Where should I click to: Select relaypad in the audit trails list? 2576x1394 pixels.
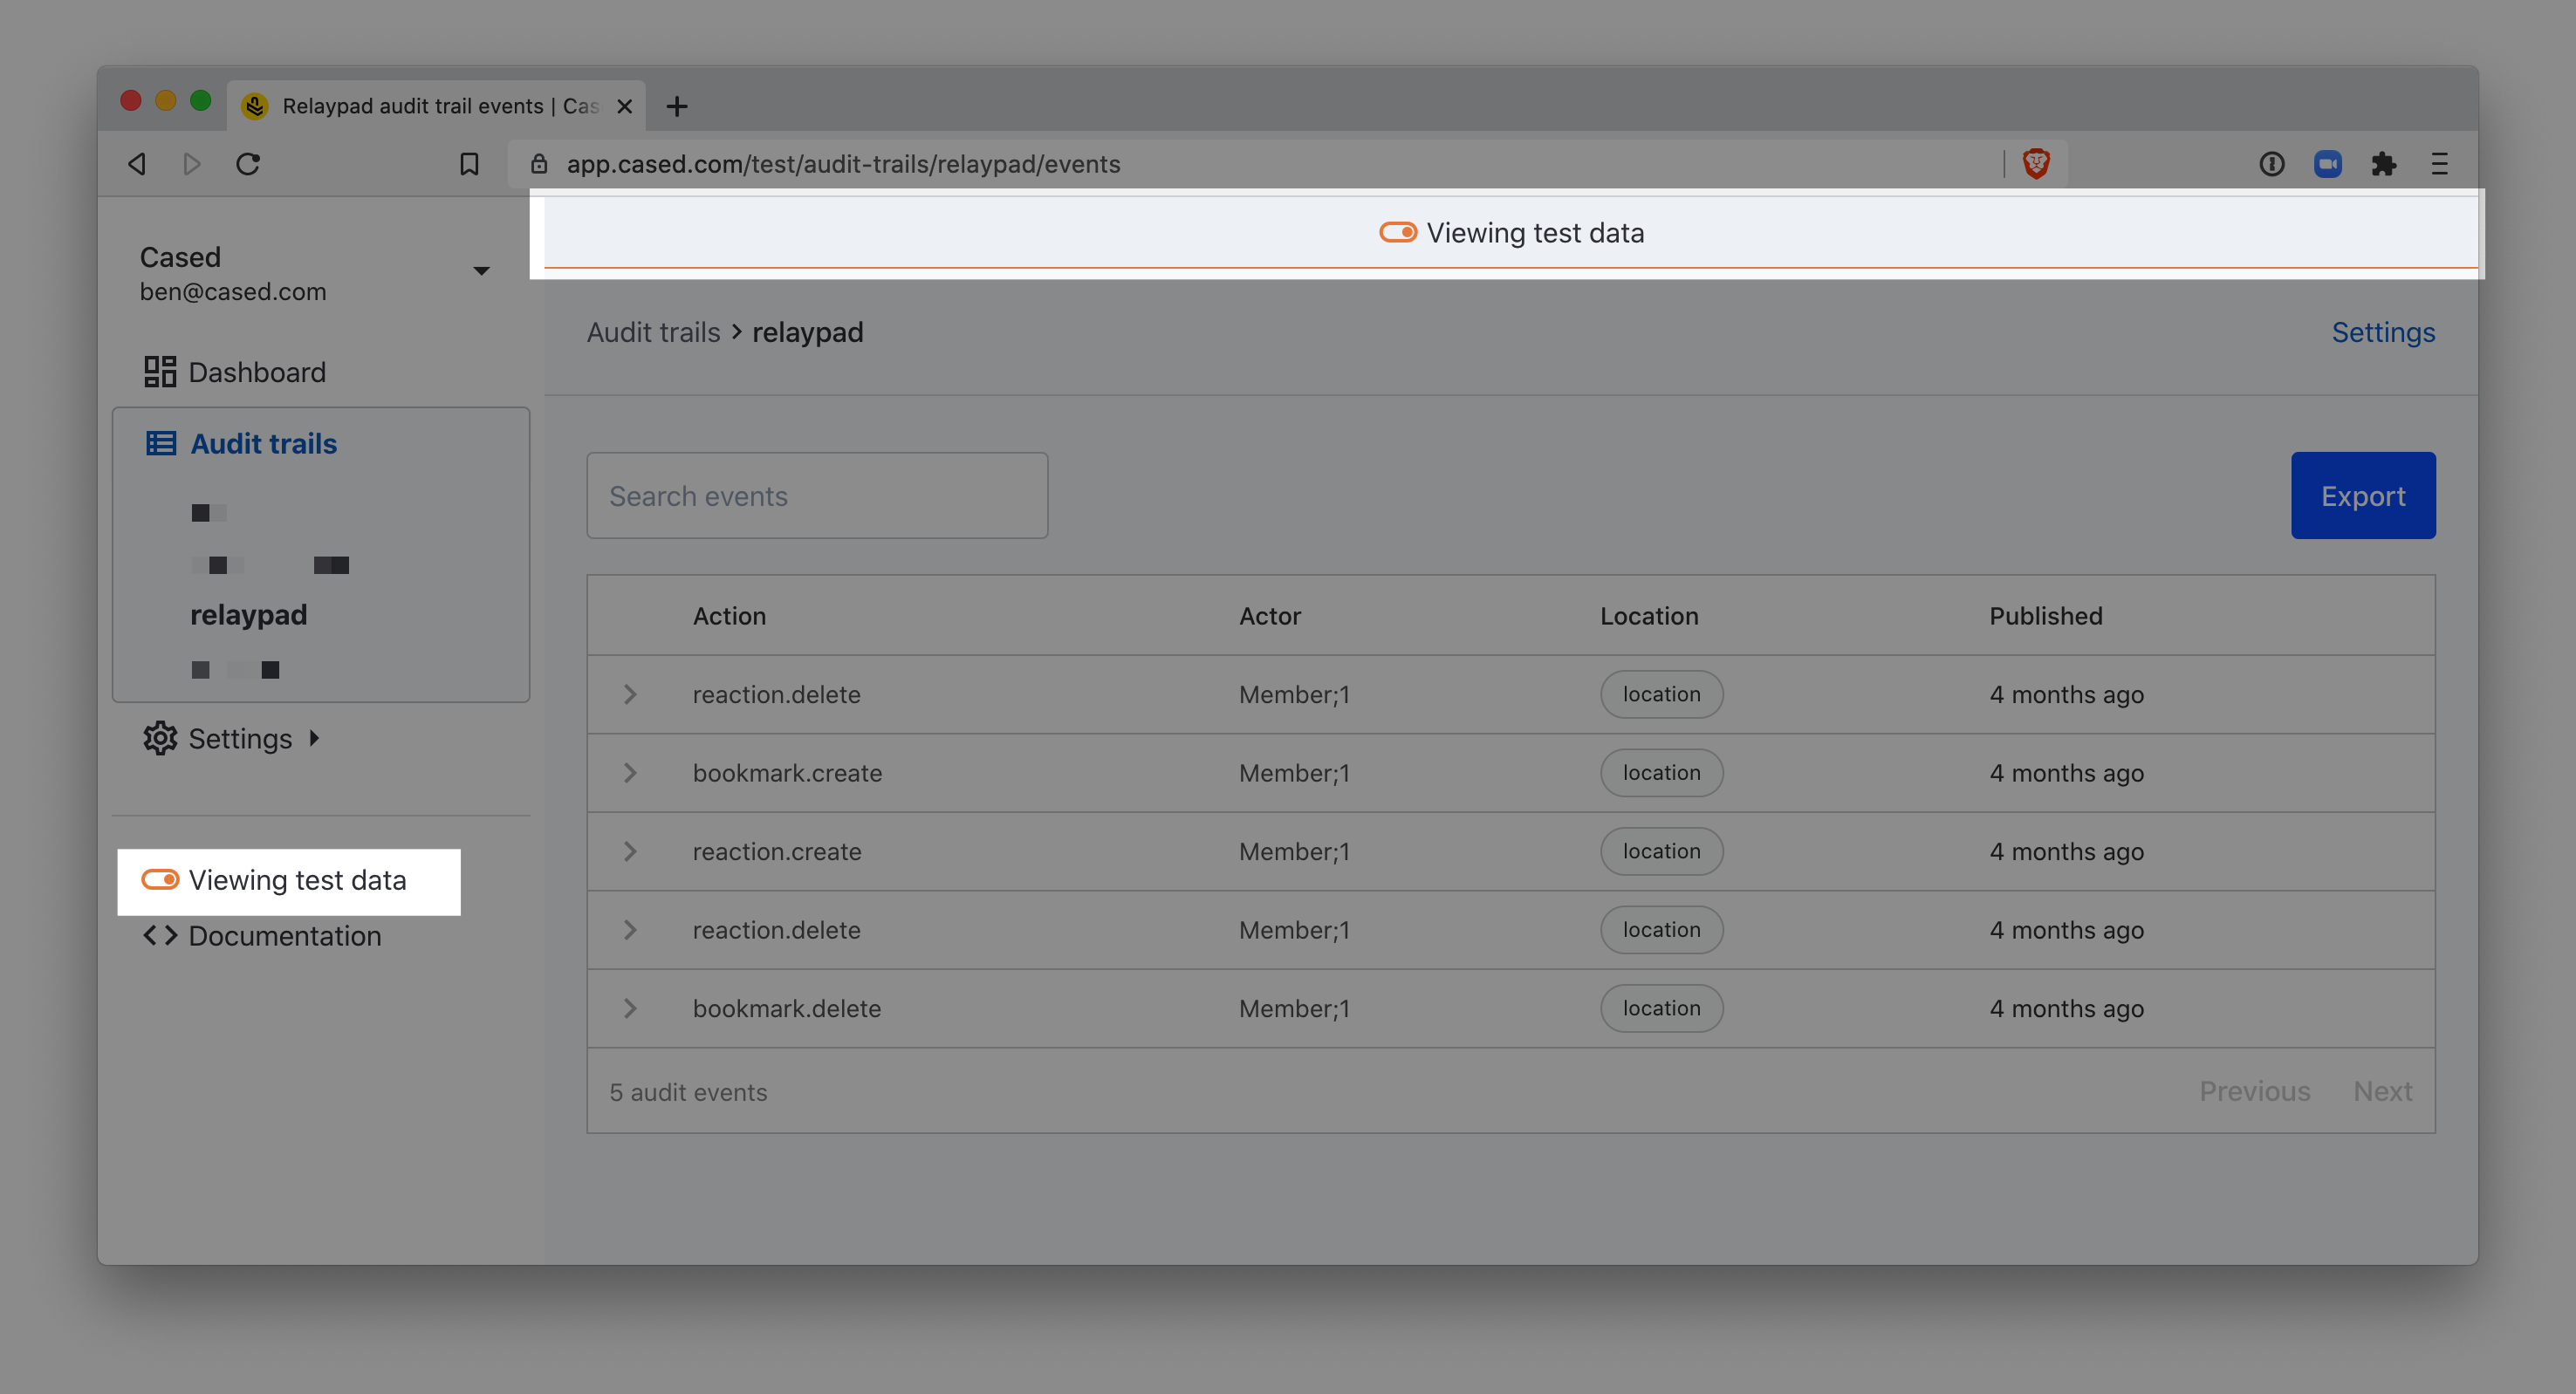point(248,614)
